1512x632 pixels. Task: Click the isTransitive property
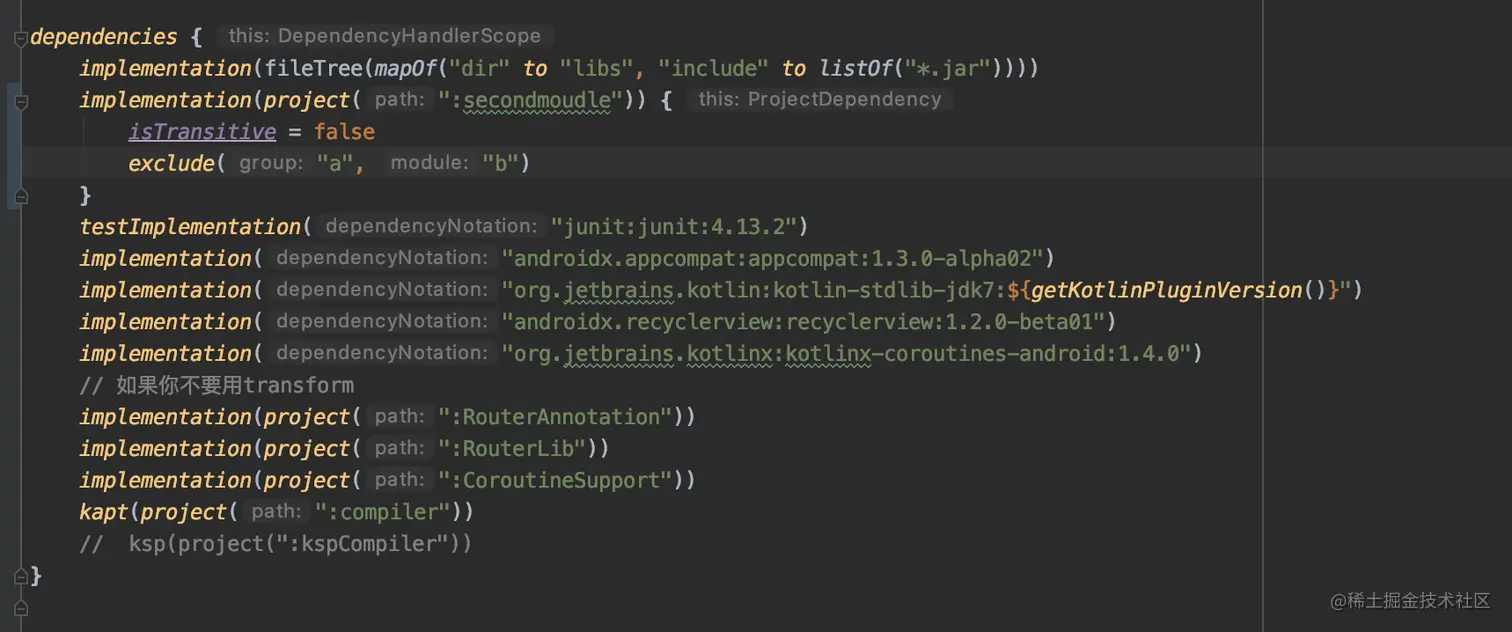click(202, 132)
